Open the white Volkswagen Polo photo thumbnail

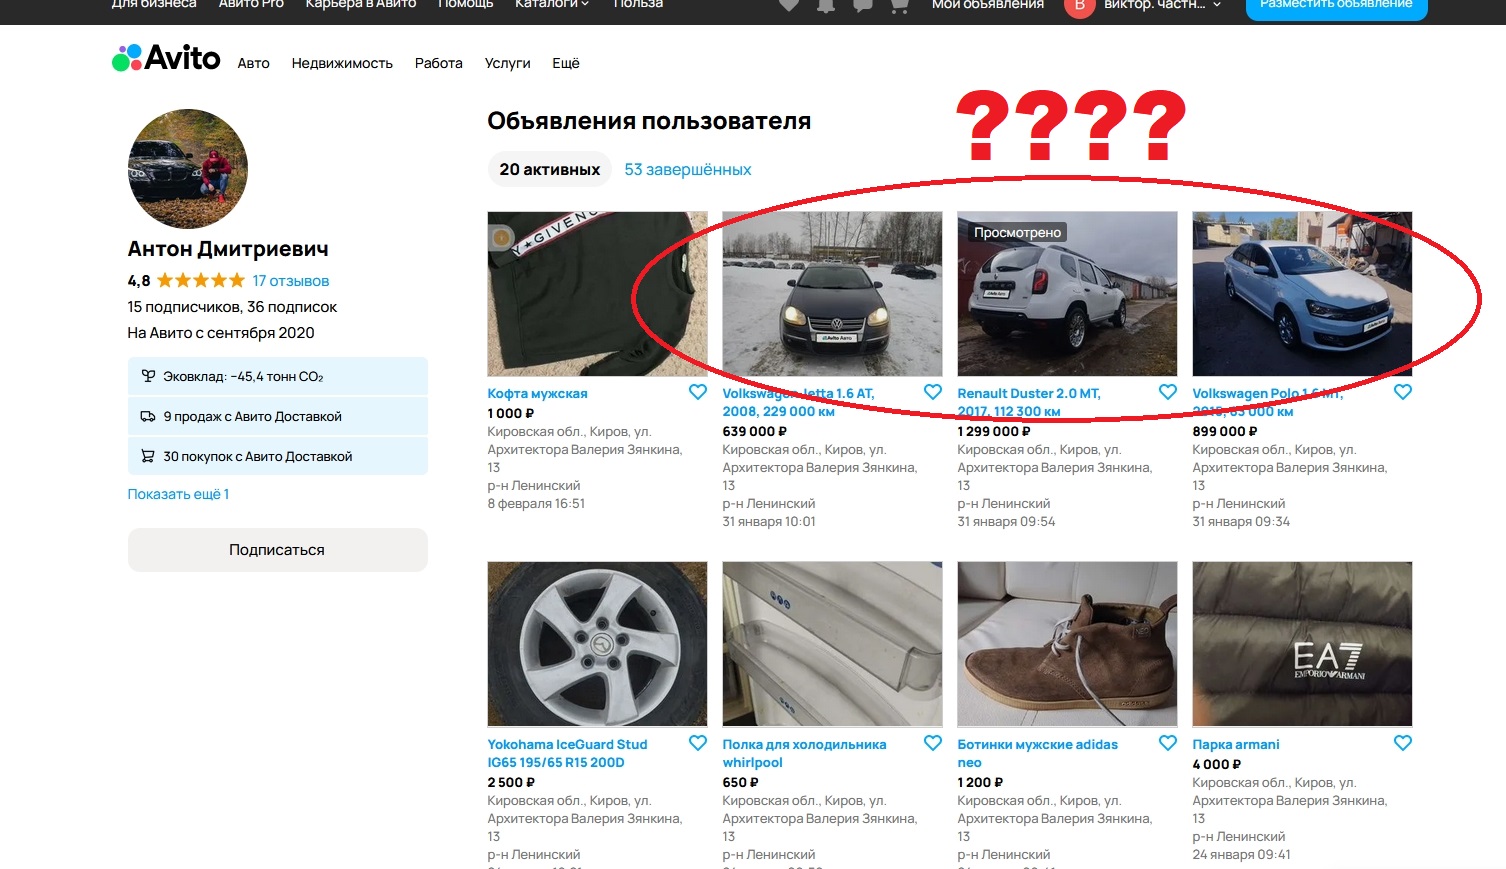(1303, 294)
